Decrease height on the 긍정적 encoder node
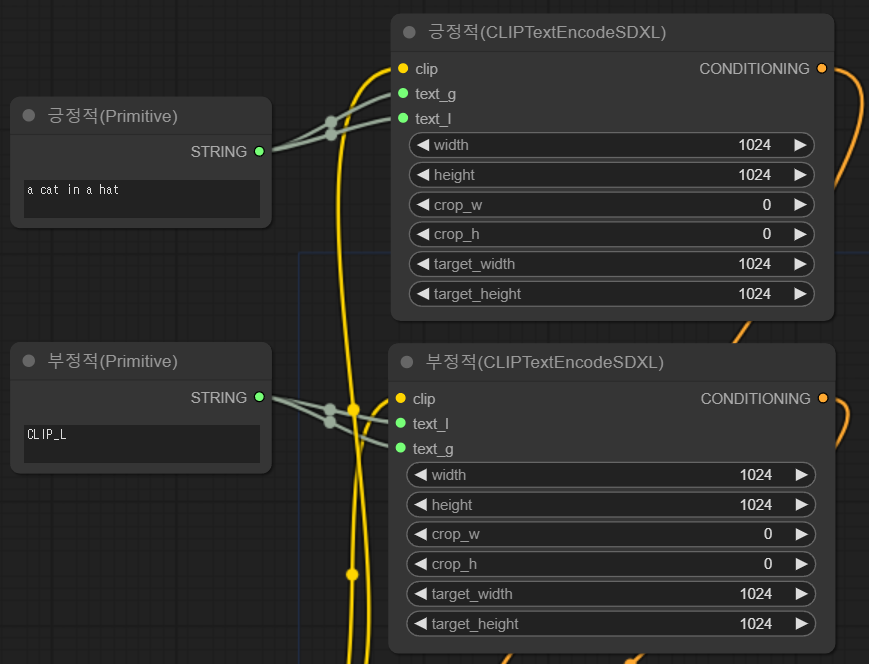Image resolution: width=869 pixels, height=664 pixels. [x=423, y=175]
